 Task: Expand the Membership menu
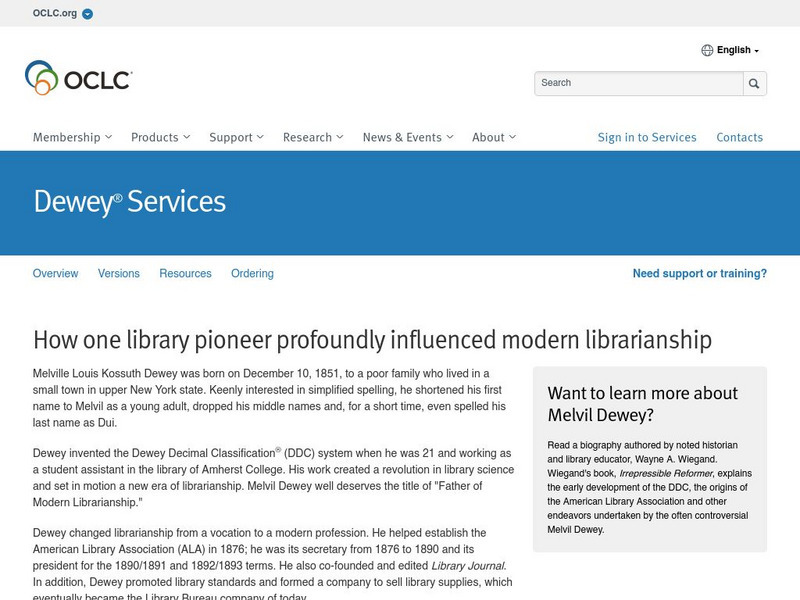pyautogui.click(x=72, y=137)
